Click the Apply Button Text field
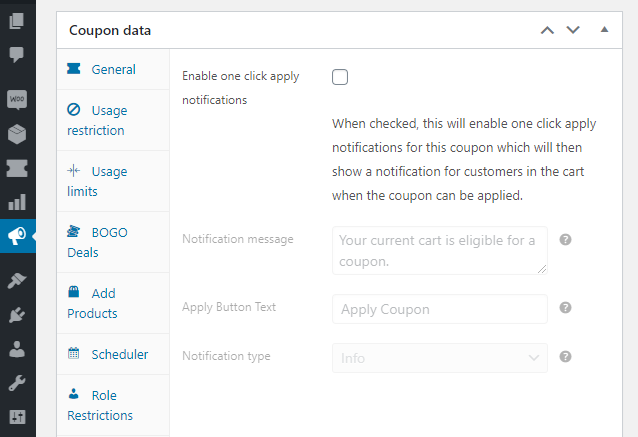Viewport: 638px width, 437px height. 439,309
